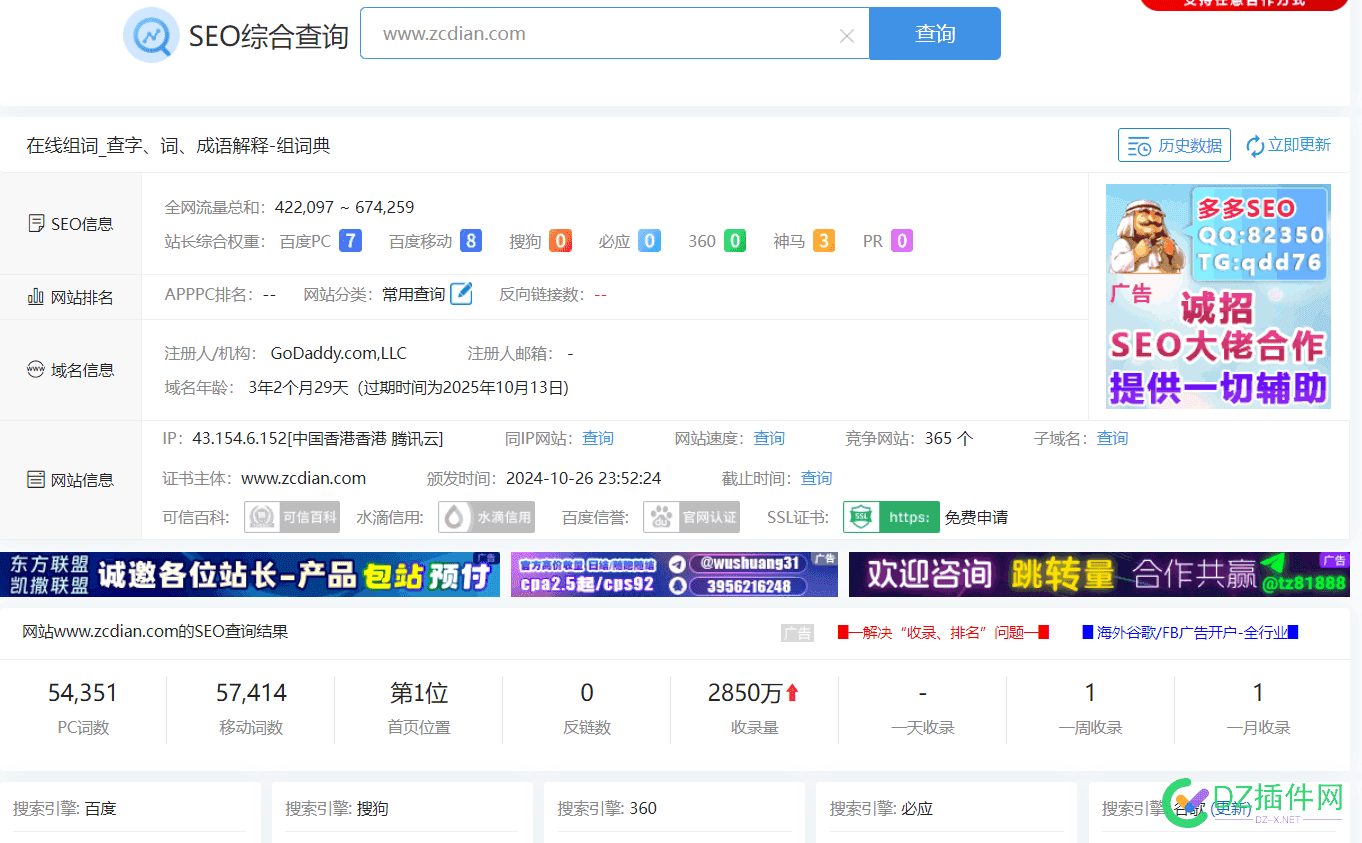Click the 搜狗 weight badge 0

click(x=560, y=241)
